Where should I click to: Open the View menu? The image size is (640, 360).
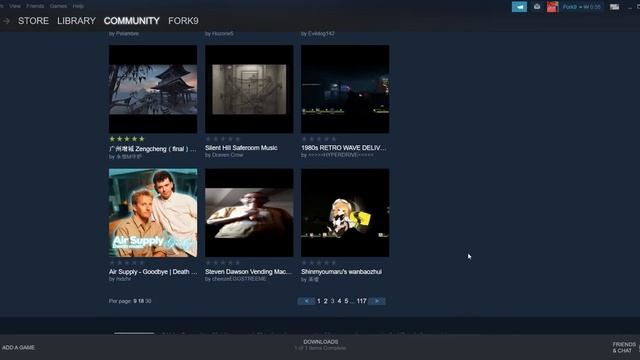[15, 6]
